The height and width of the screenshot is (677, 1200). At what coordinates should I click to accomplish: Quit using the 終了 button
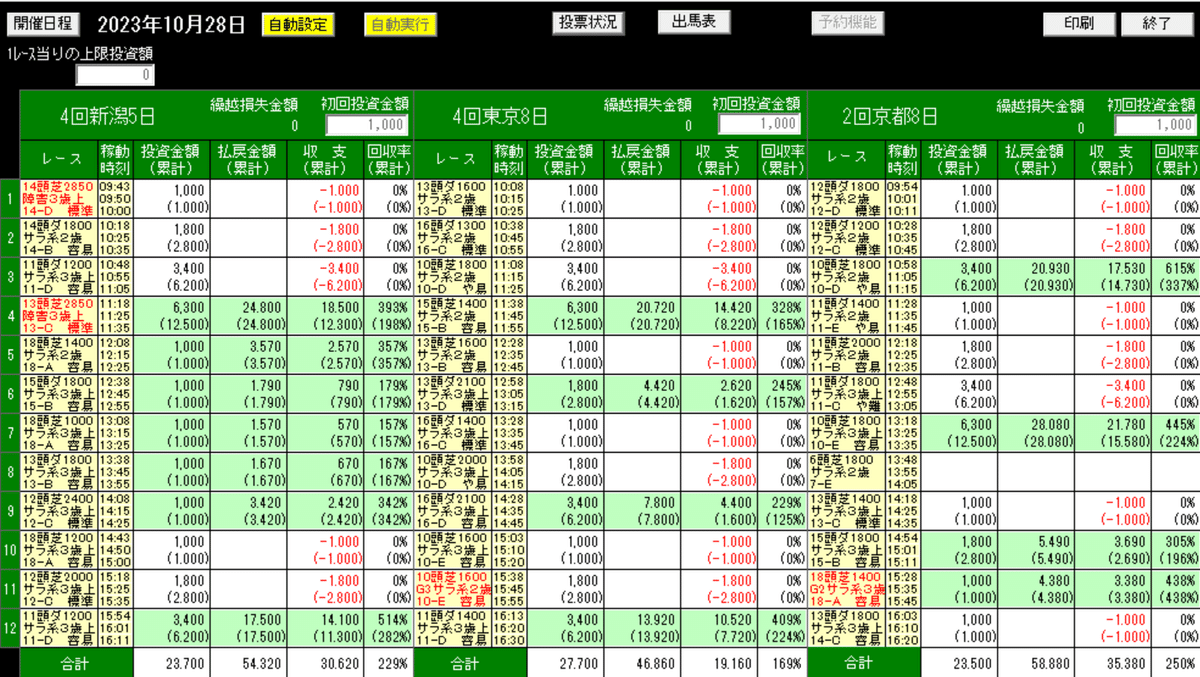[1158, 24]
